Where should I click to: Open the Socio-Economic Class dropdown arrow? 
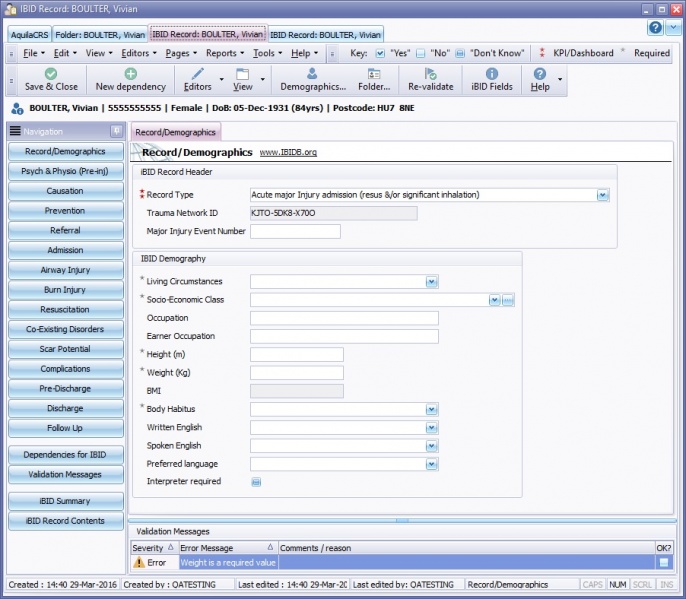pyautogui.click(x=494, y=300)
